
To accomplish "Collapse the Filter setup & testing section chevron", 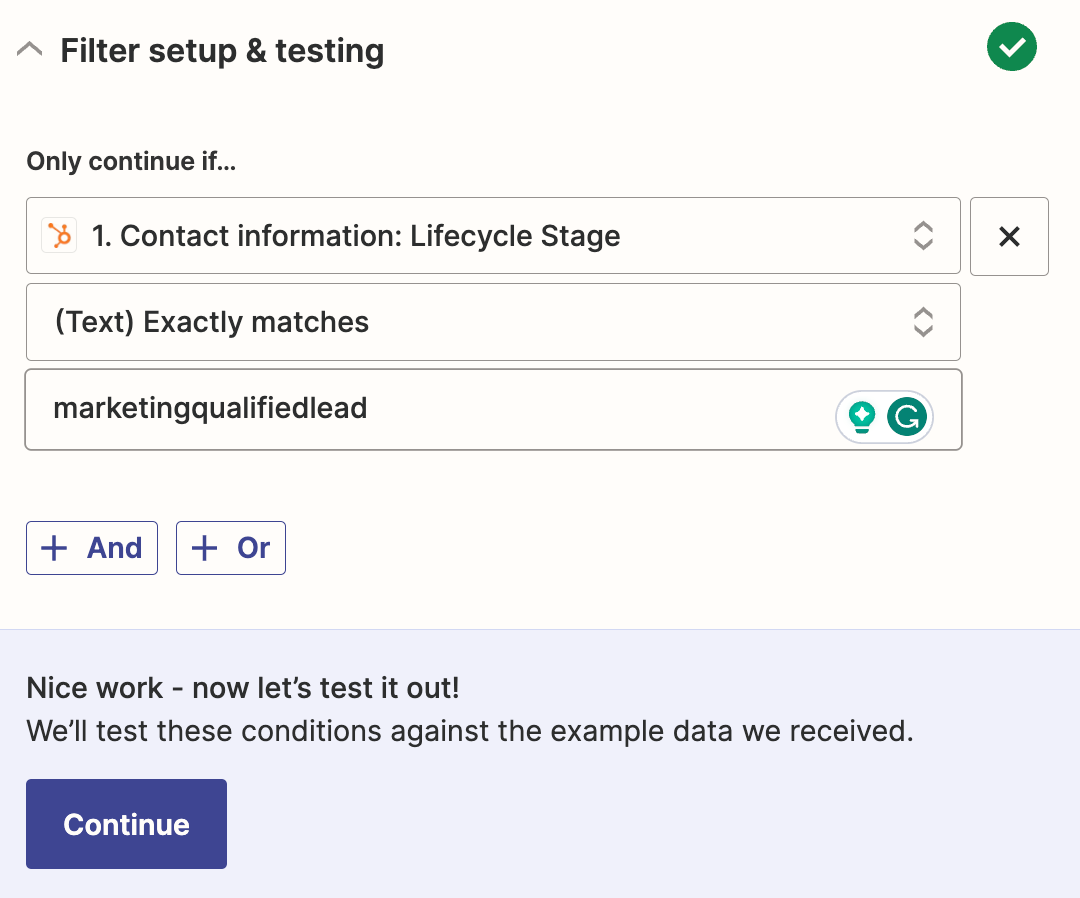I will coord(30,49).
